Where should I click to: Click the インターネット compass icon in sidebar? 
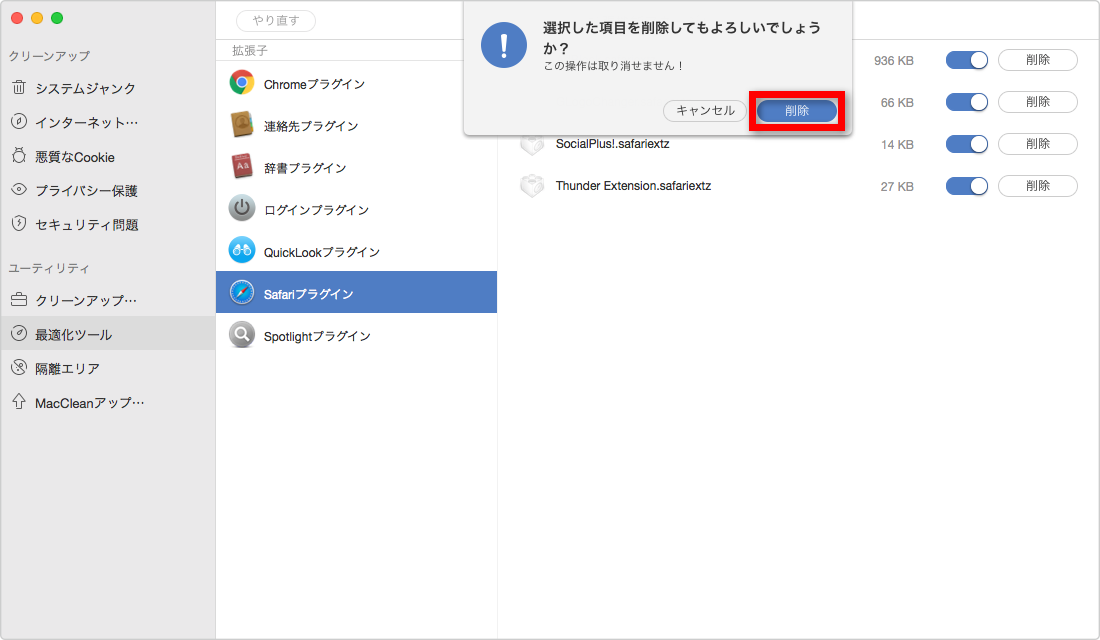(x=19, y=121)
